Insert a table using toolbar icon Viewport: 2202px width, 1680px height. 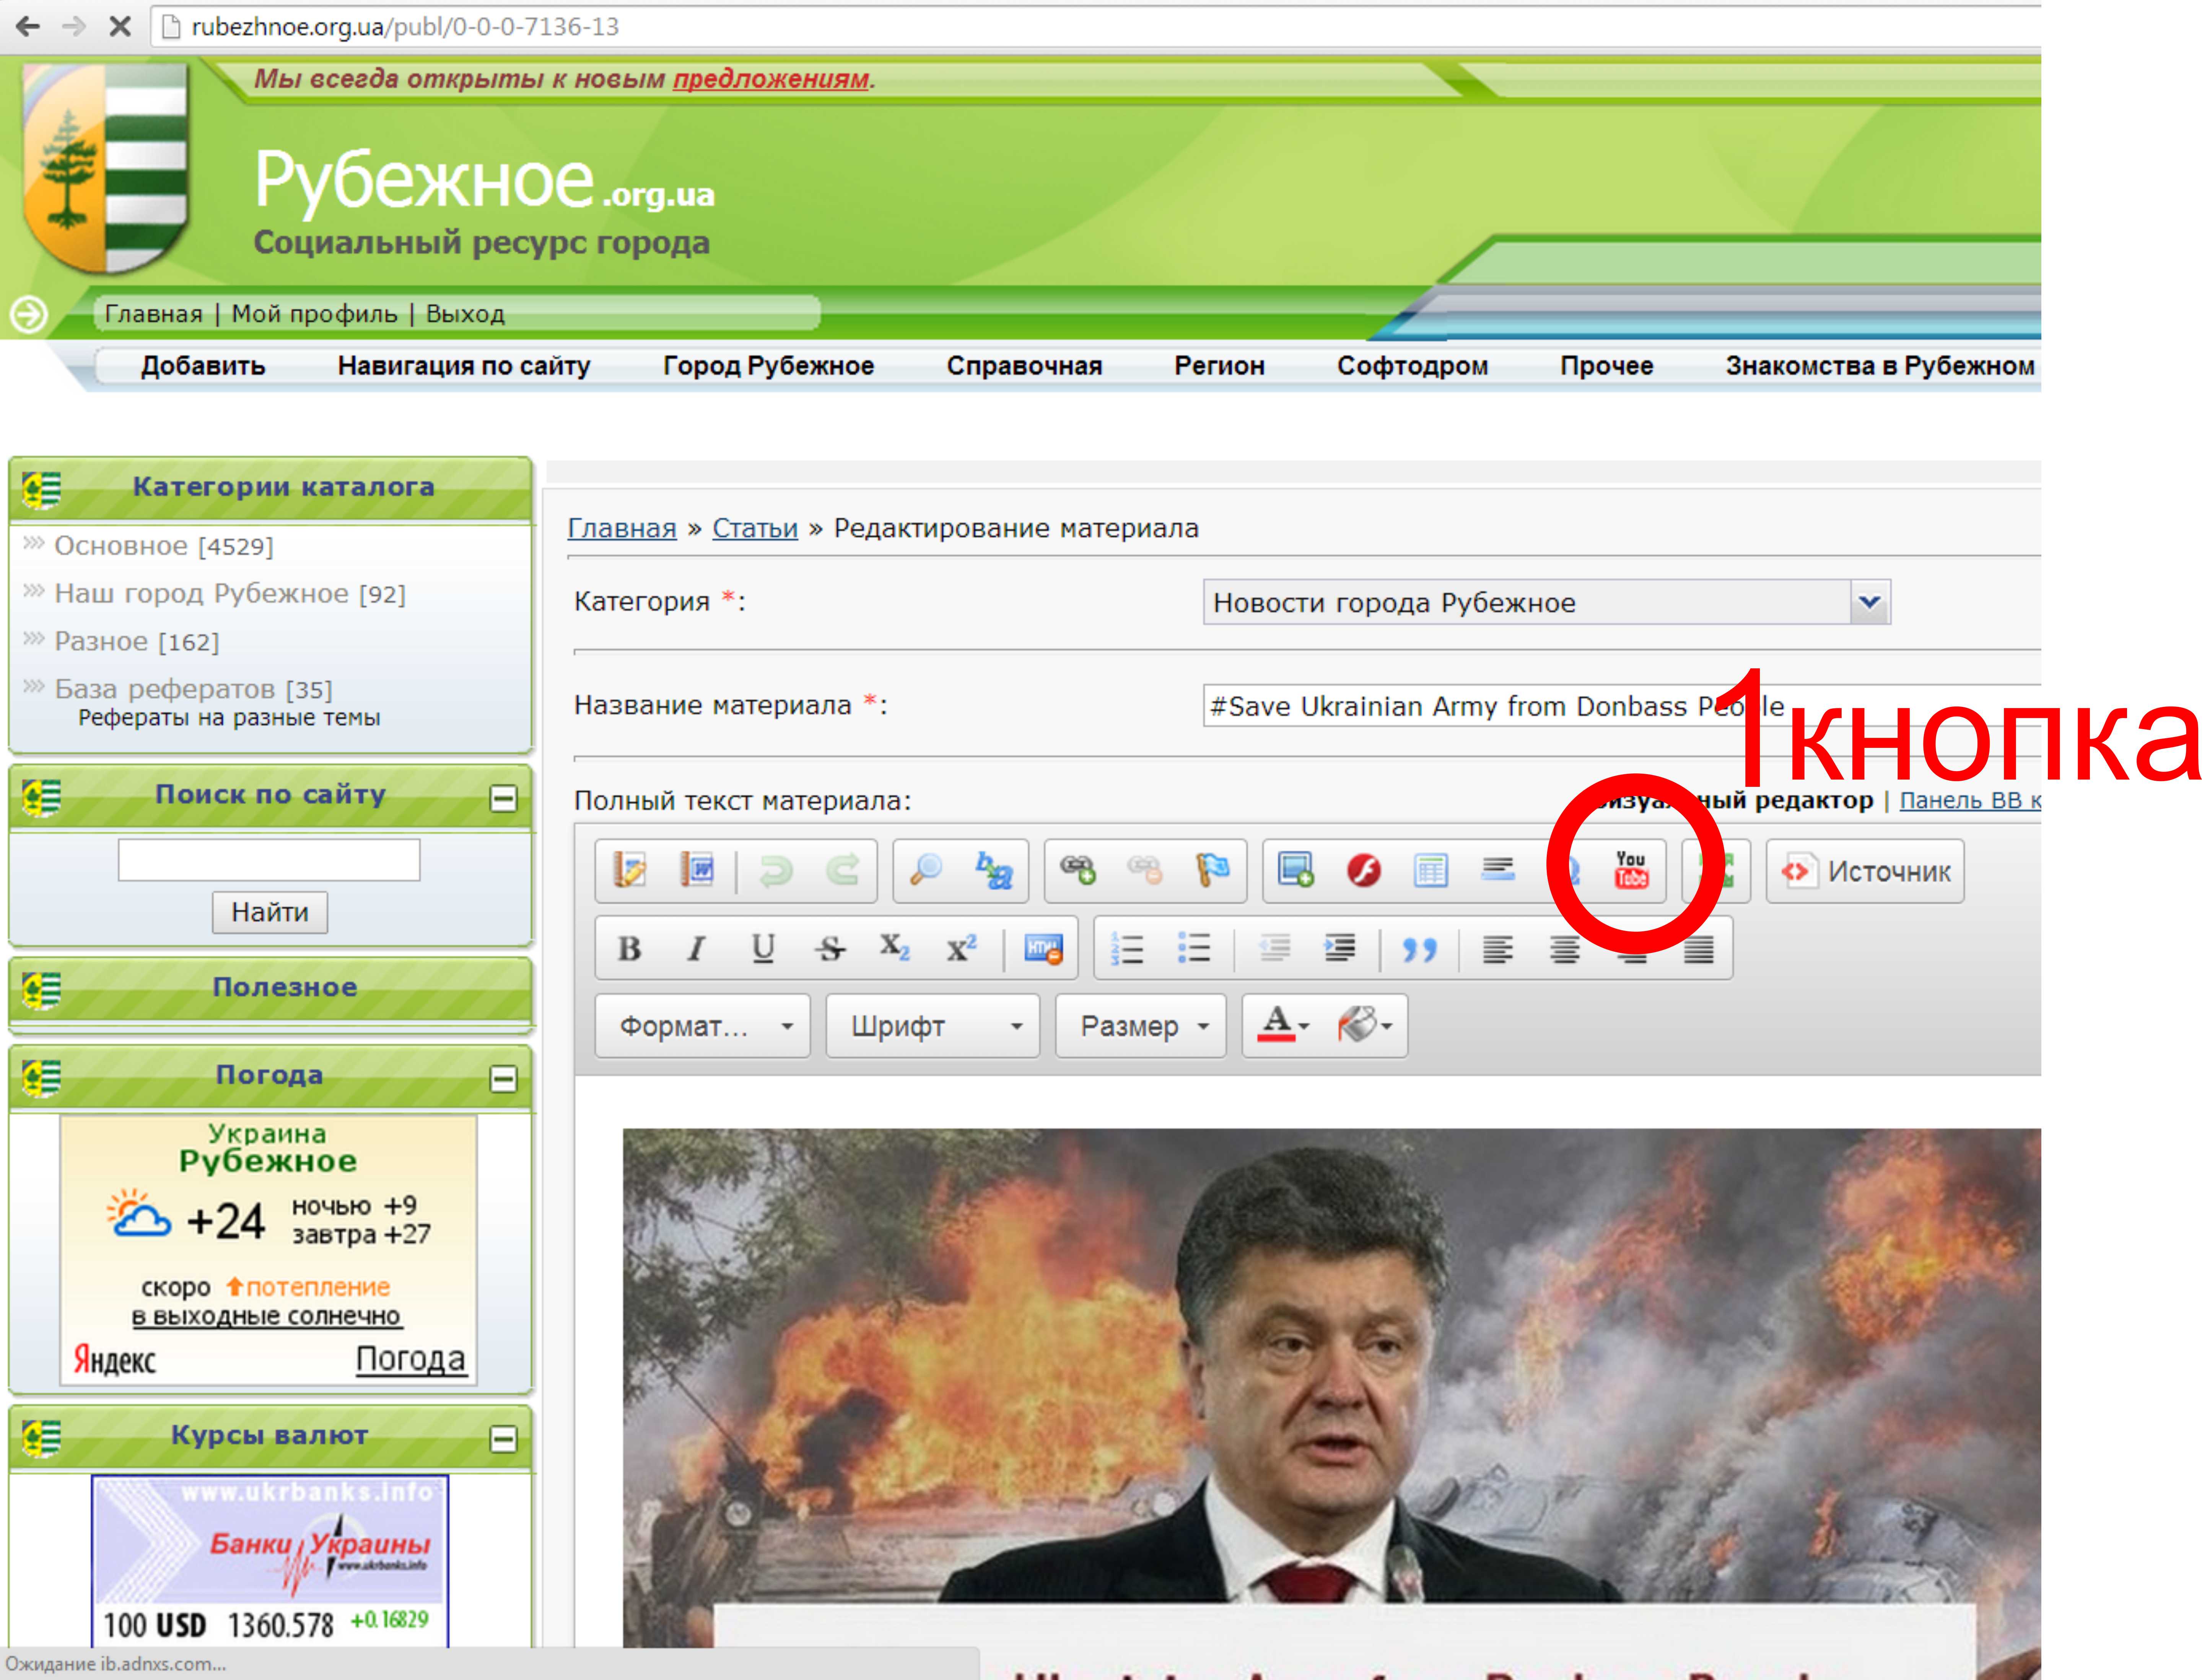coord(1430,869)
